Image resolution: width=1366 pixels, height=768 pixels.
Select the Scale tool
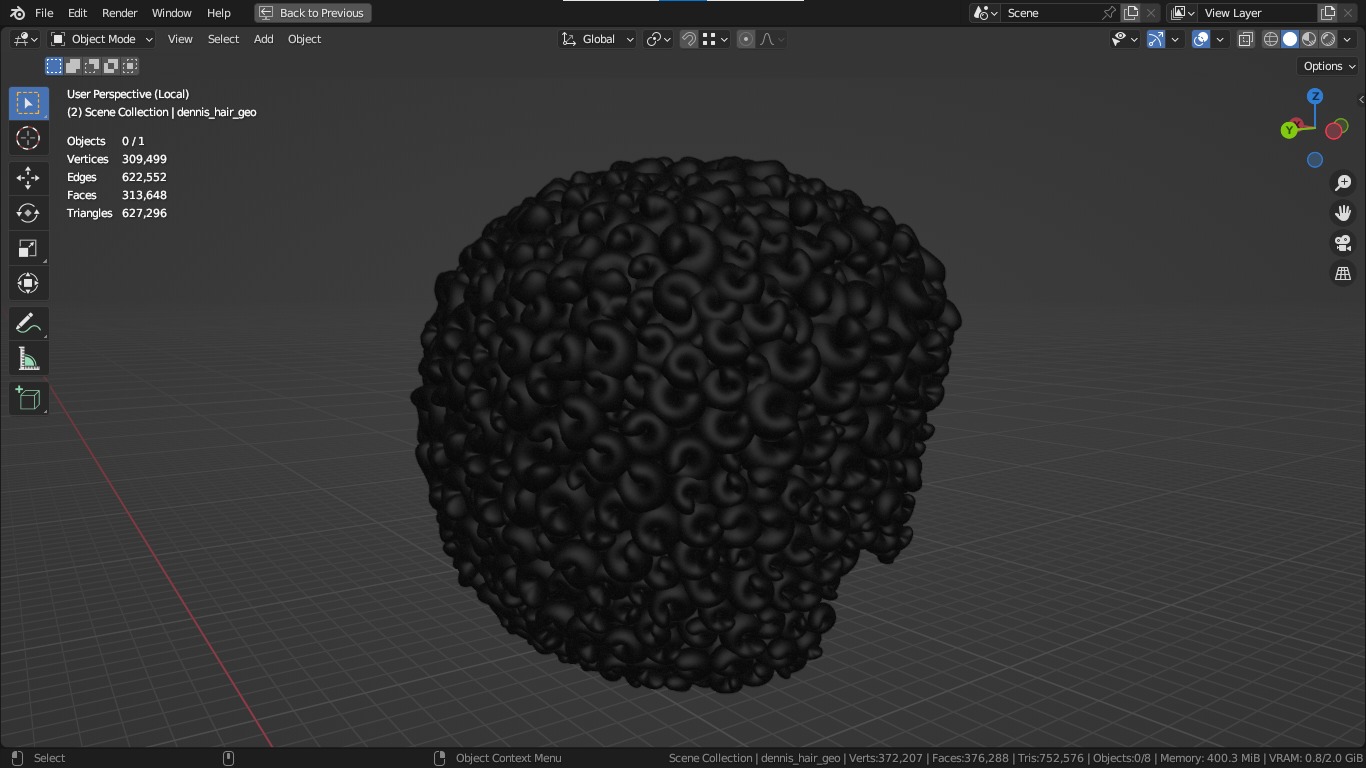28,248
